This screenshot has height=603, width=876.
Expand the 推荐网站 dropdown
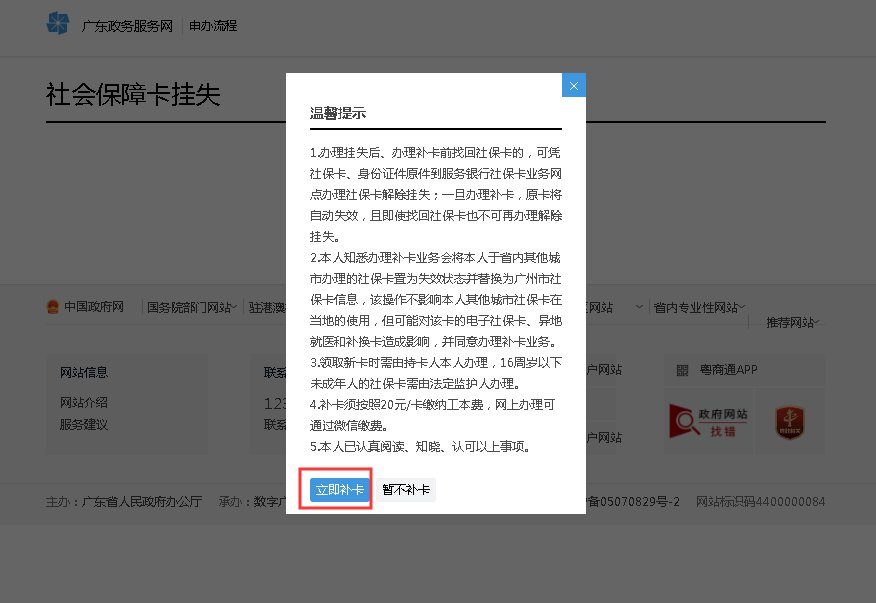[793, 322]
